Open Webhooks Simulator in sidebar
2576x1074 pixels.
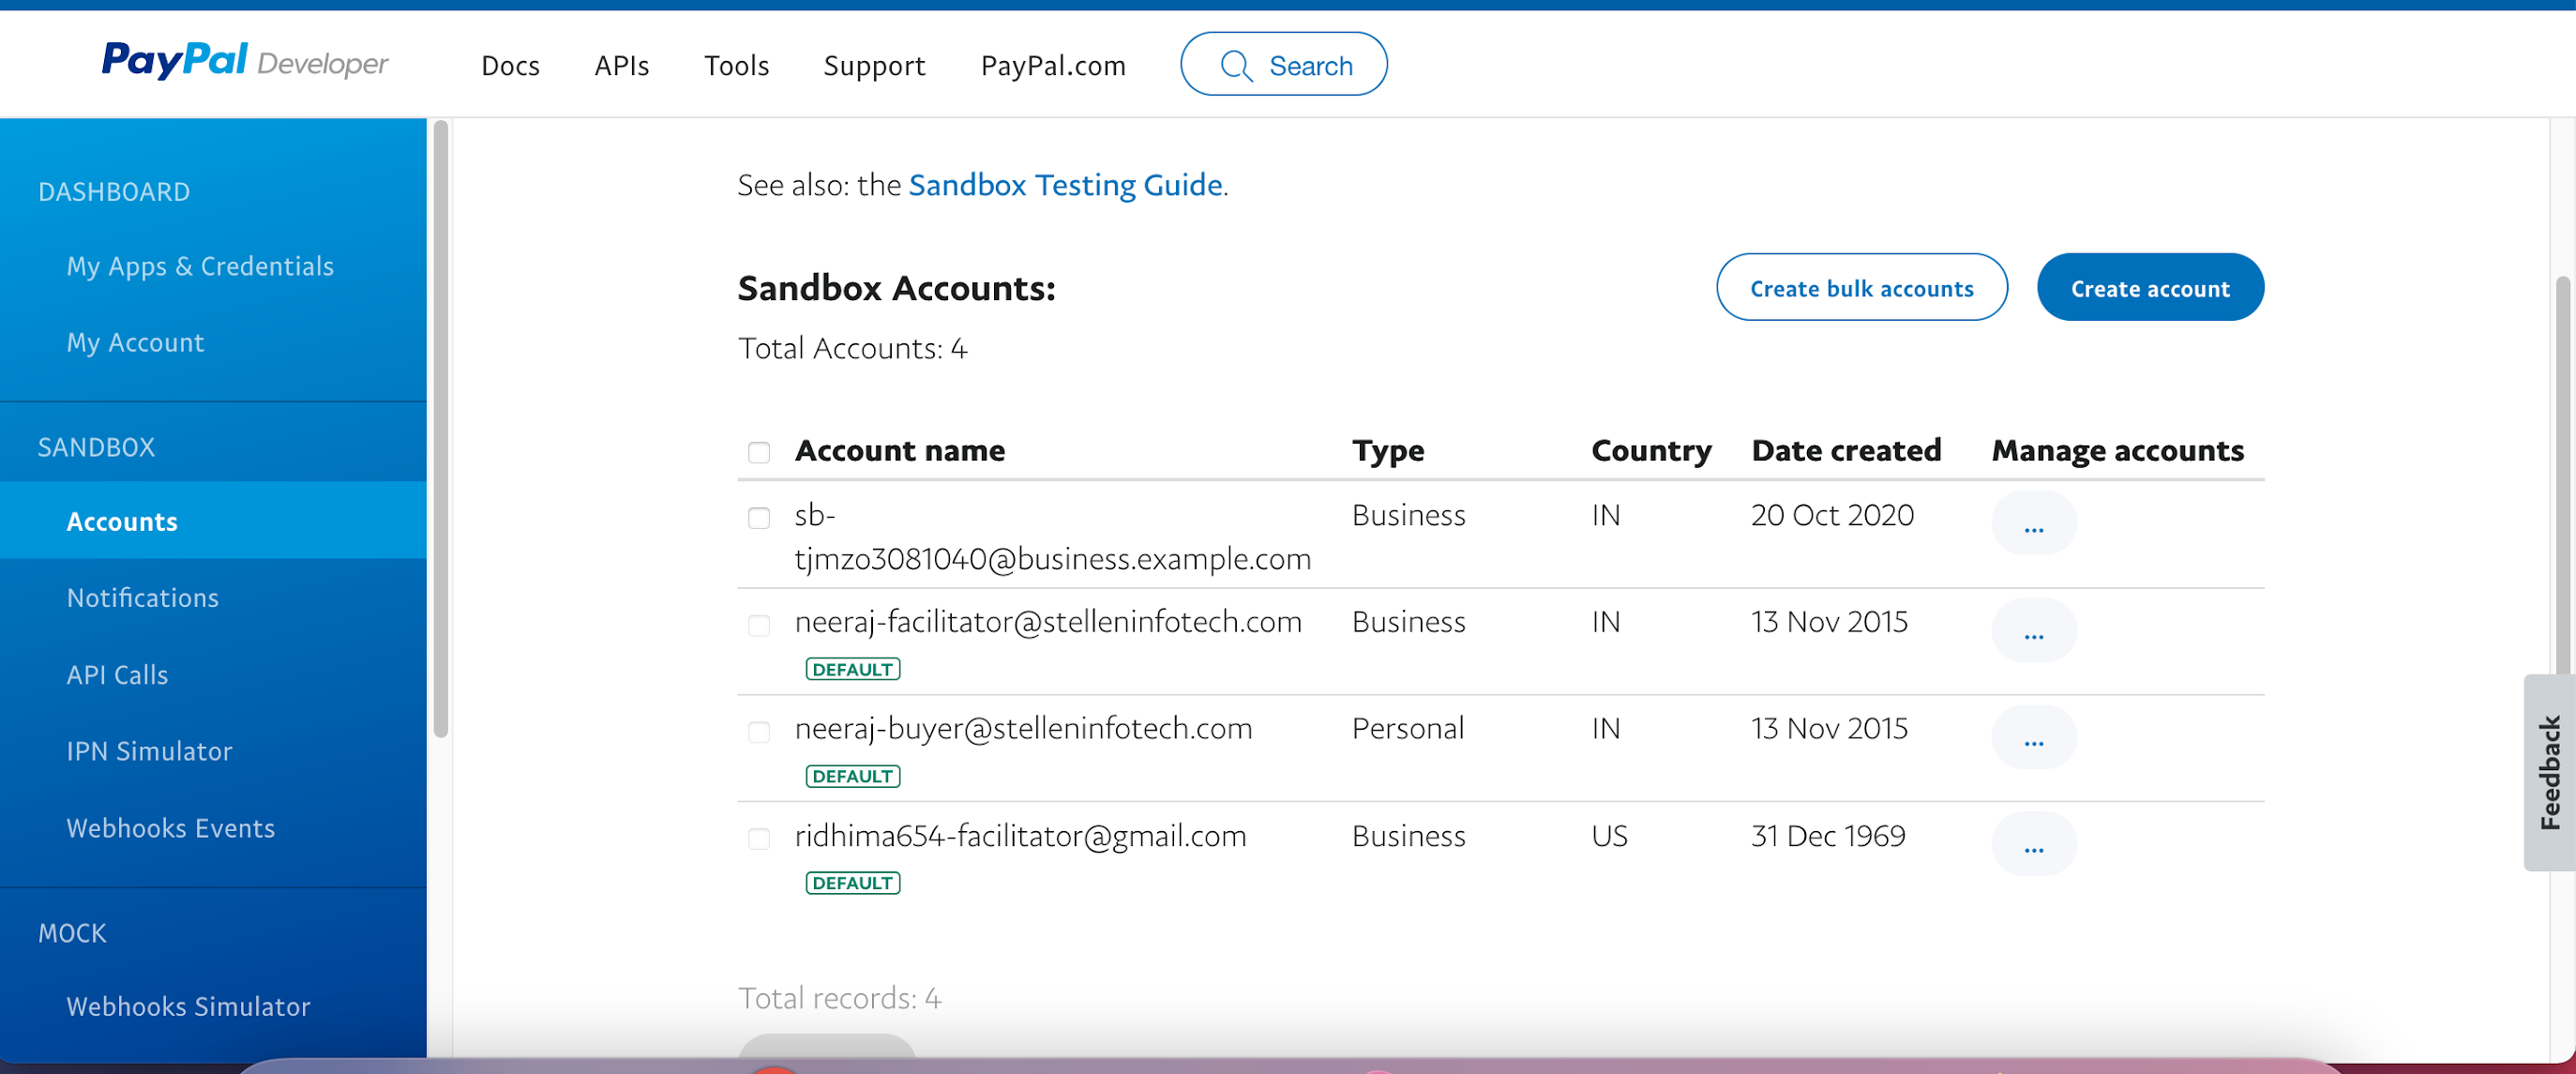pos(188,1006)
